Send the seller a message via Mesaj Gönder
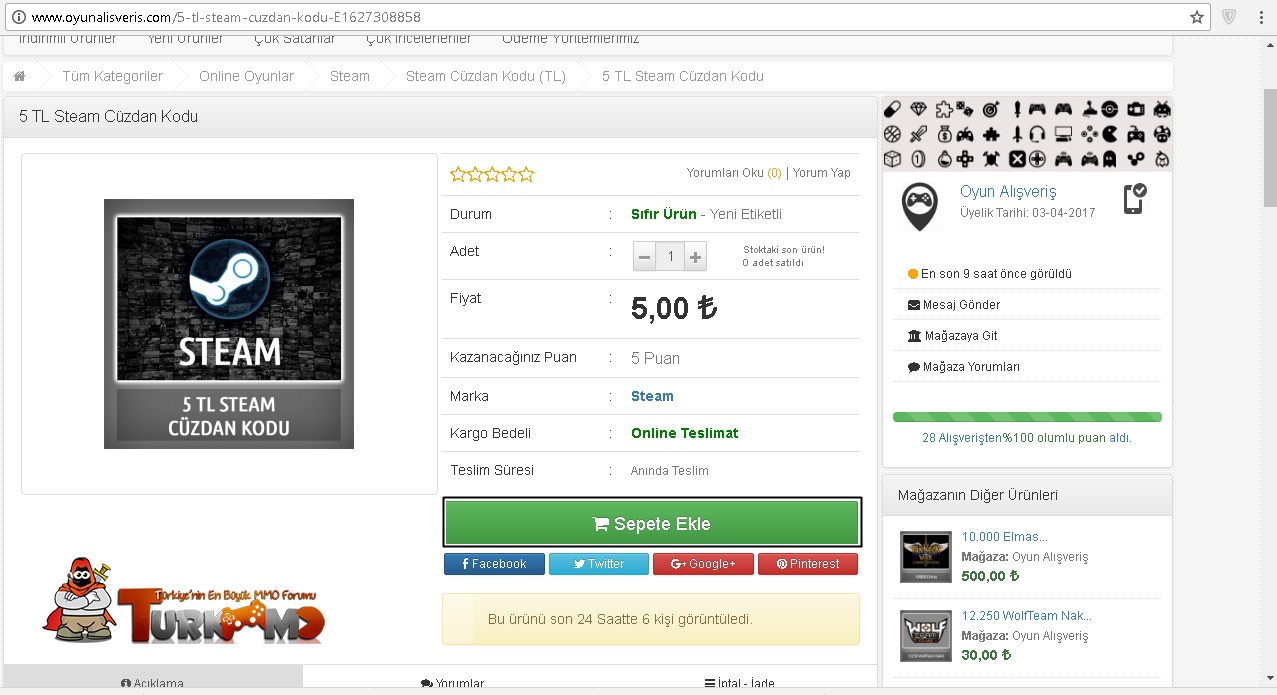Screen dimensions: 1277x695 pyautogui.click(x=954, y=305)
